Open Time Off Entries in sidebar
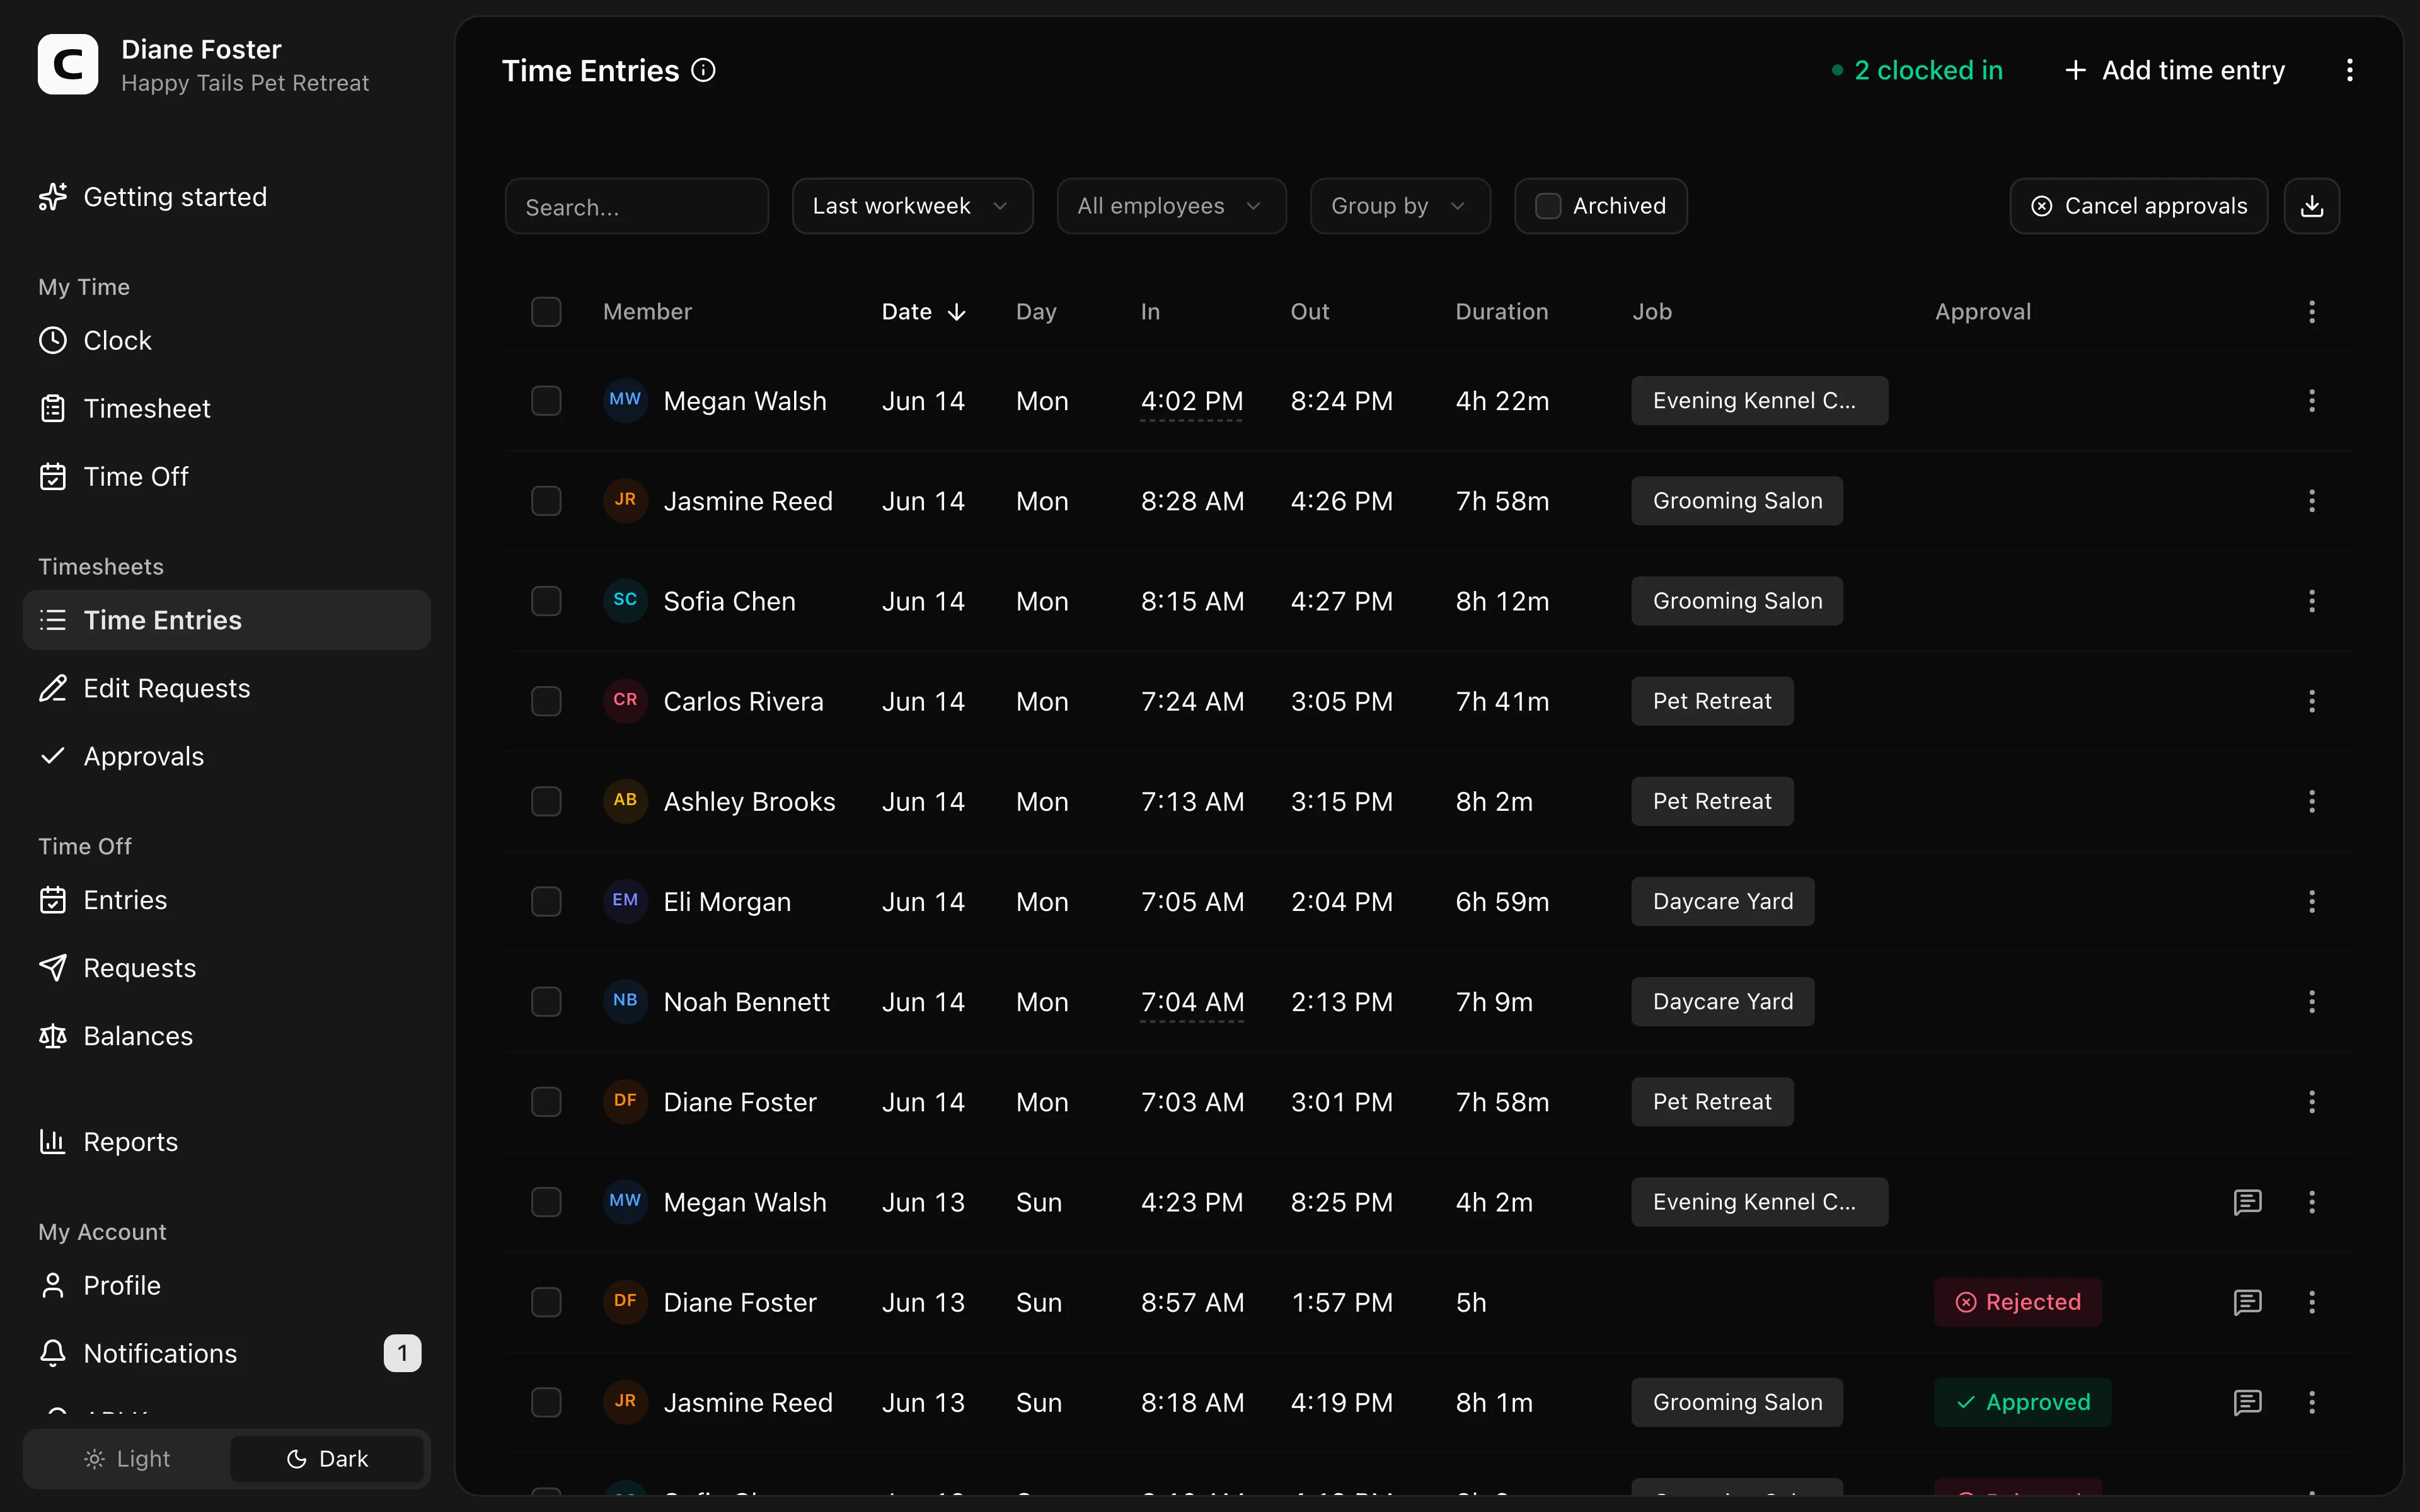2420x1512 pixels. (226, 900)
